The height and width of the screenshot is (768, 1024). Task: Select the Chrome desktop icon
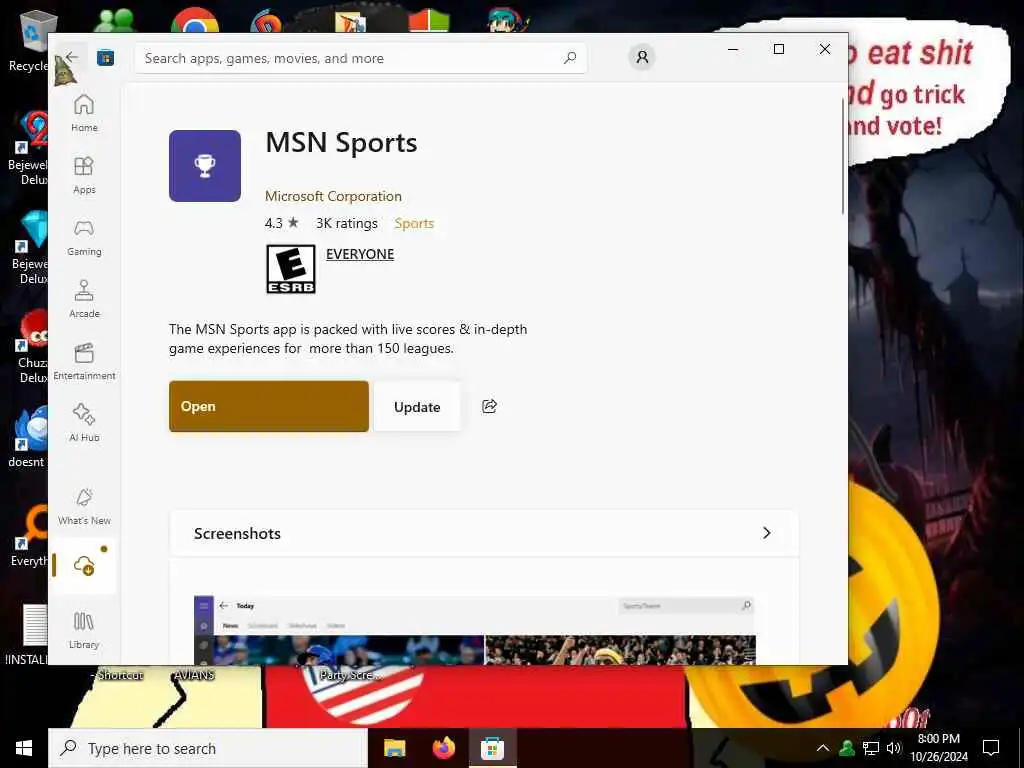click(x=195, y=20)
